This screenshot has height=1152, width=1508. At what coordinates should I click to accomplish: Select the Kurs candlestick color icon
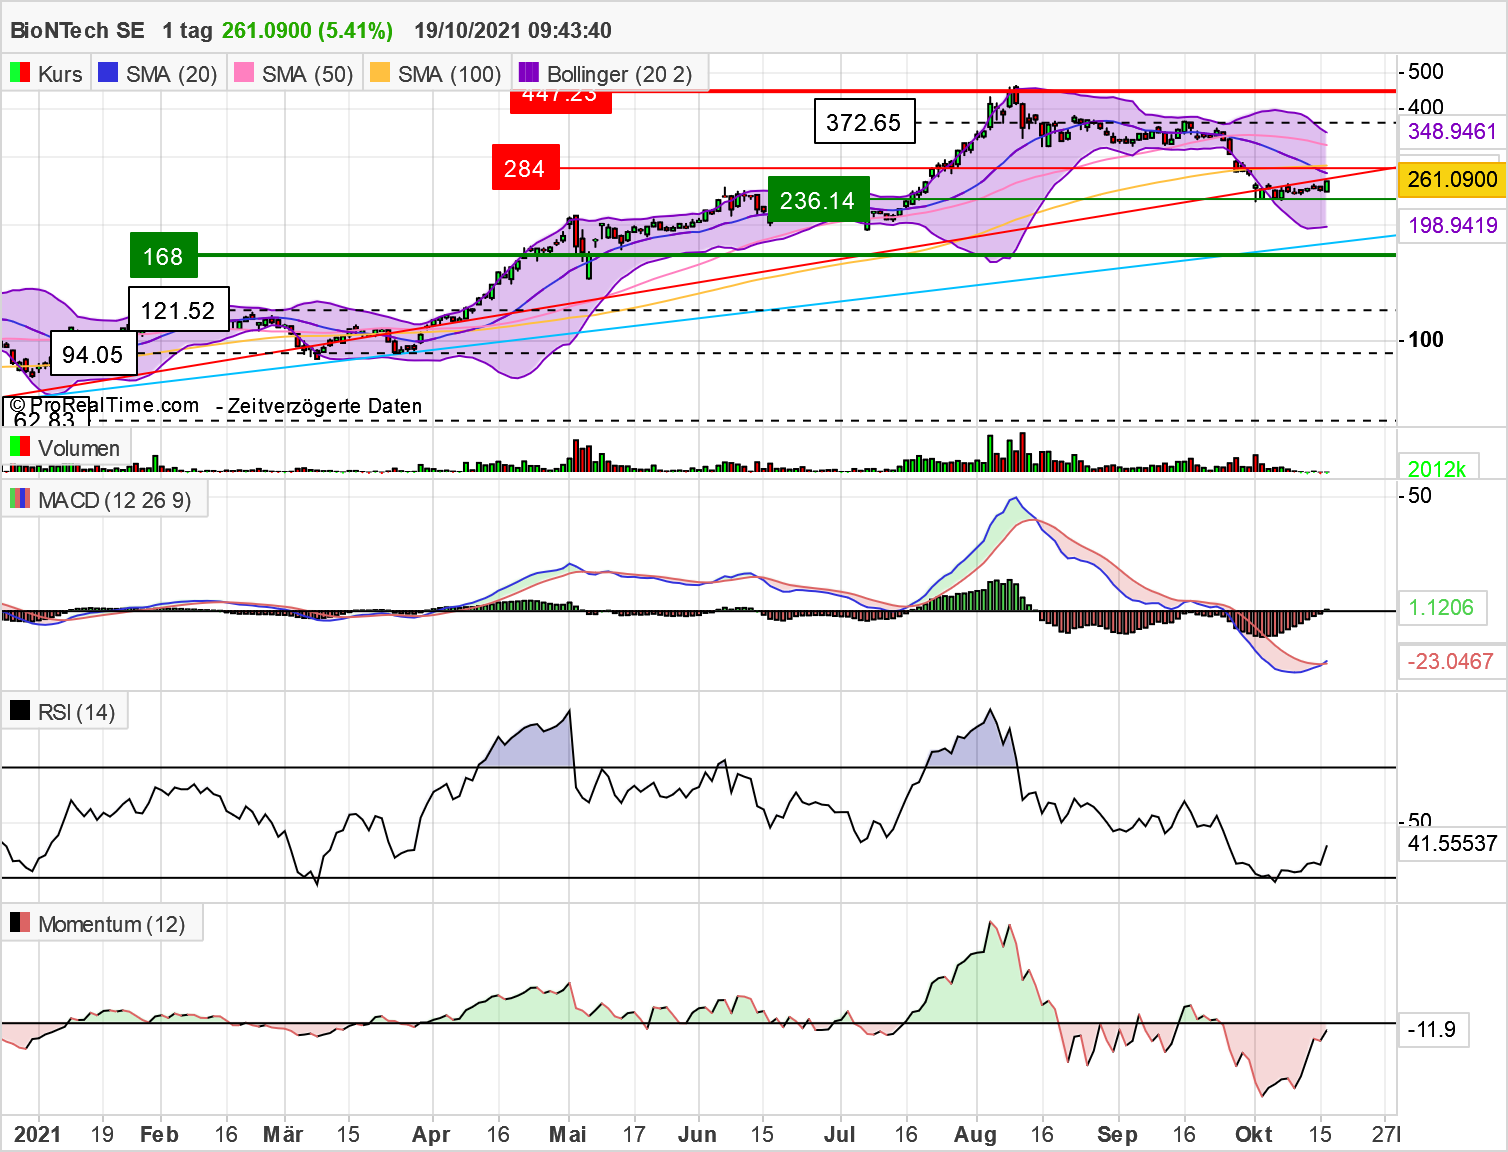[x=18, y=73]
